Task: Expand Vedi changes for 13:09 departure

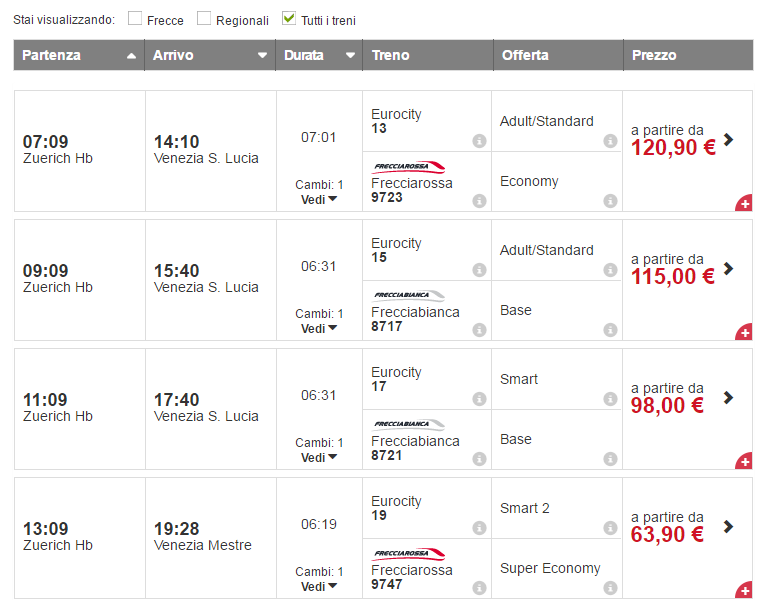Action: coord(319,586)
